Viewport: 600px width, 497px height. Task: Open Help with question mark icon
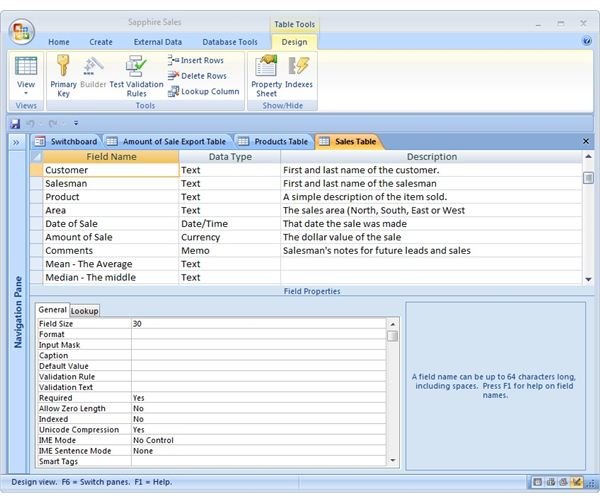tap(586, 41)
